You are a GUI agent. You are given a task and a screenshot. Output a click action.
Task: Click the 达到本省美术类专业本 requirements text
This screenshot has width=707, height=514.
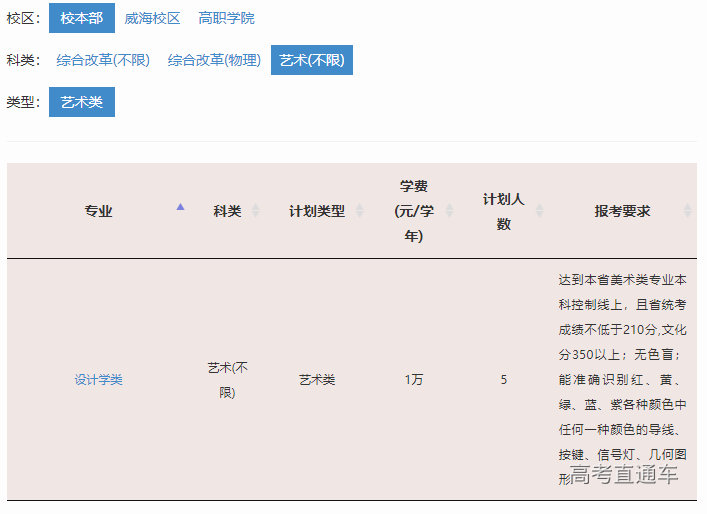tap(622, 280)
